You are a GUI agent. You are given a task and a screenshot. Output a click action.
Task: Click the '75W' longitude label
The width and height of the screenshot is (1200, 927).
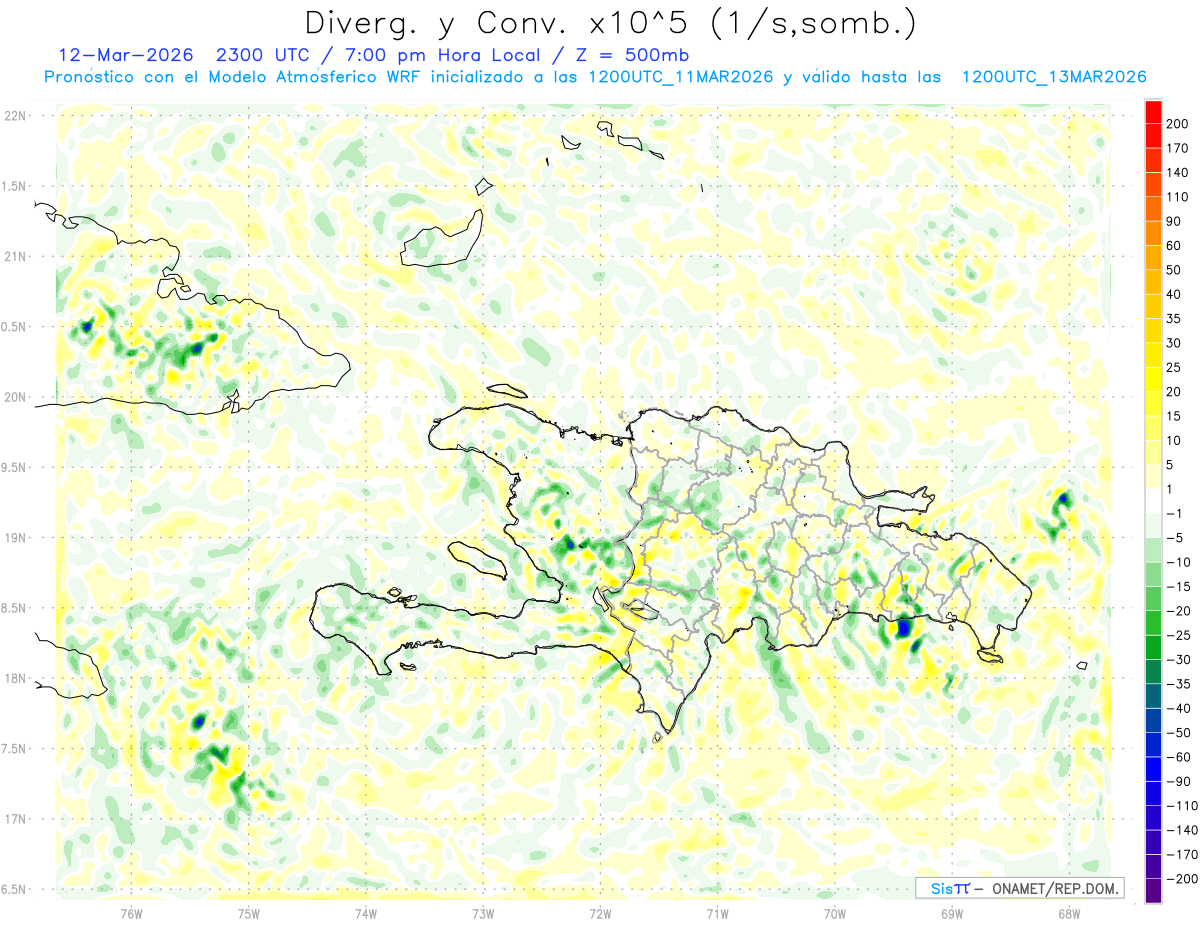(249, 913)
